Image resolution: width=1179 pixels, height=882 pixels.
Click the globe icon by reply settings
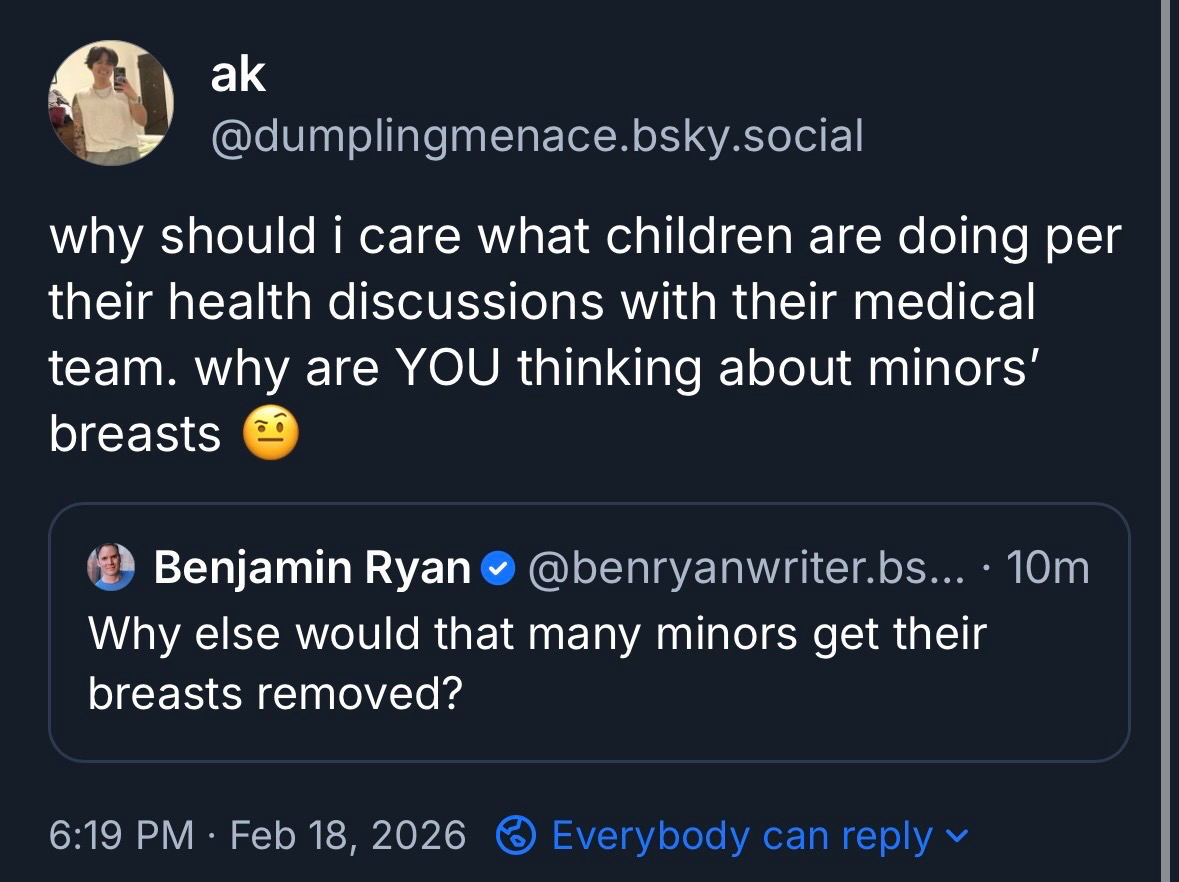(516, 835)
